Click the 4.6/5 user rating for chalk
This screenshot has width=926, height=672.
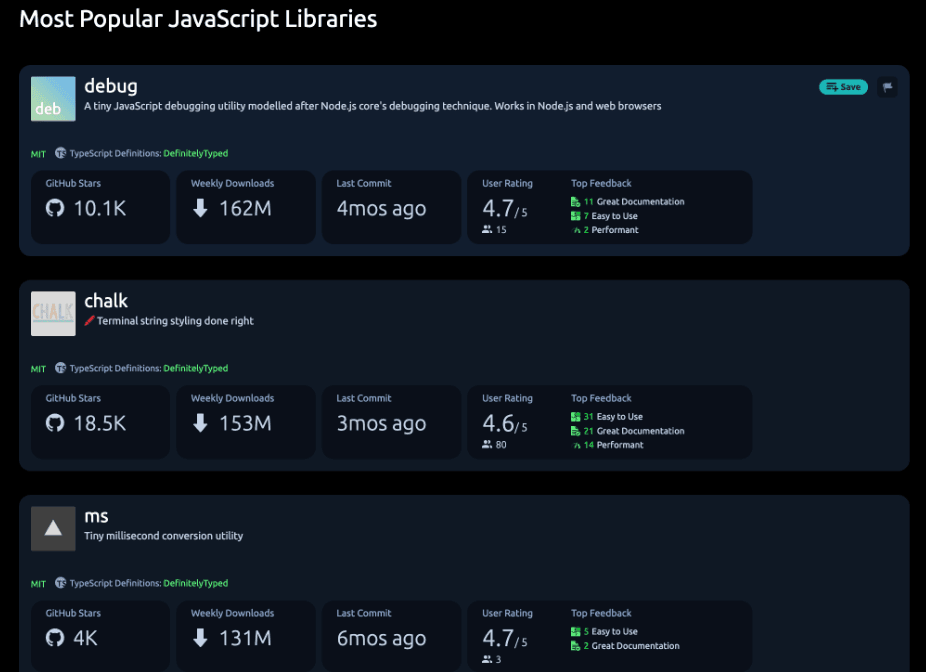[505, 423]
